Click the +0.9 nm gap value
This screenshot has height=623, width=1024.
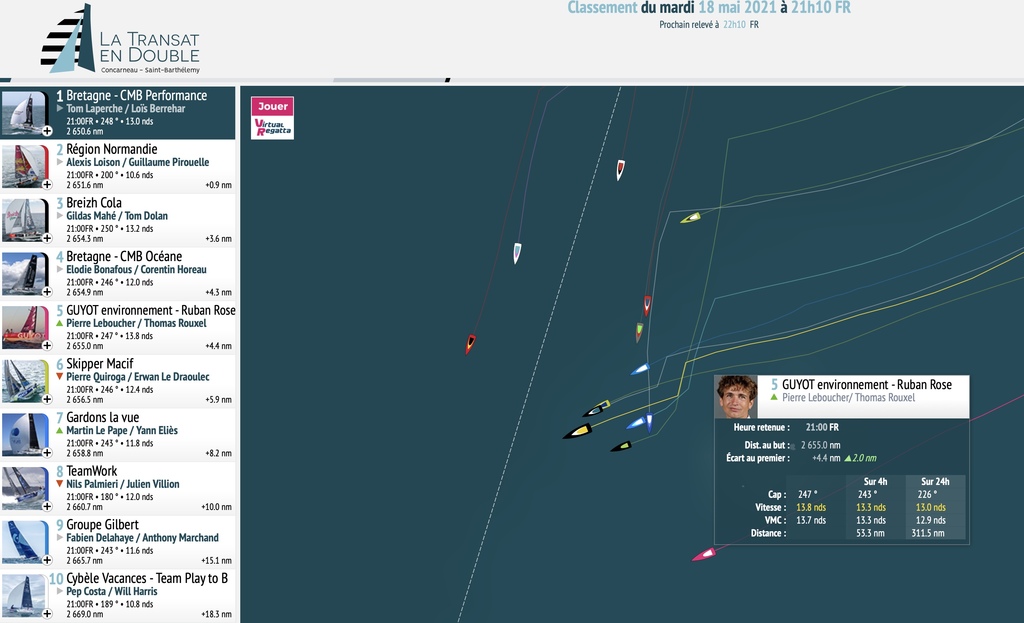pos(218,185)
